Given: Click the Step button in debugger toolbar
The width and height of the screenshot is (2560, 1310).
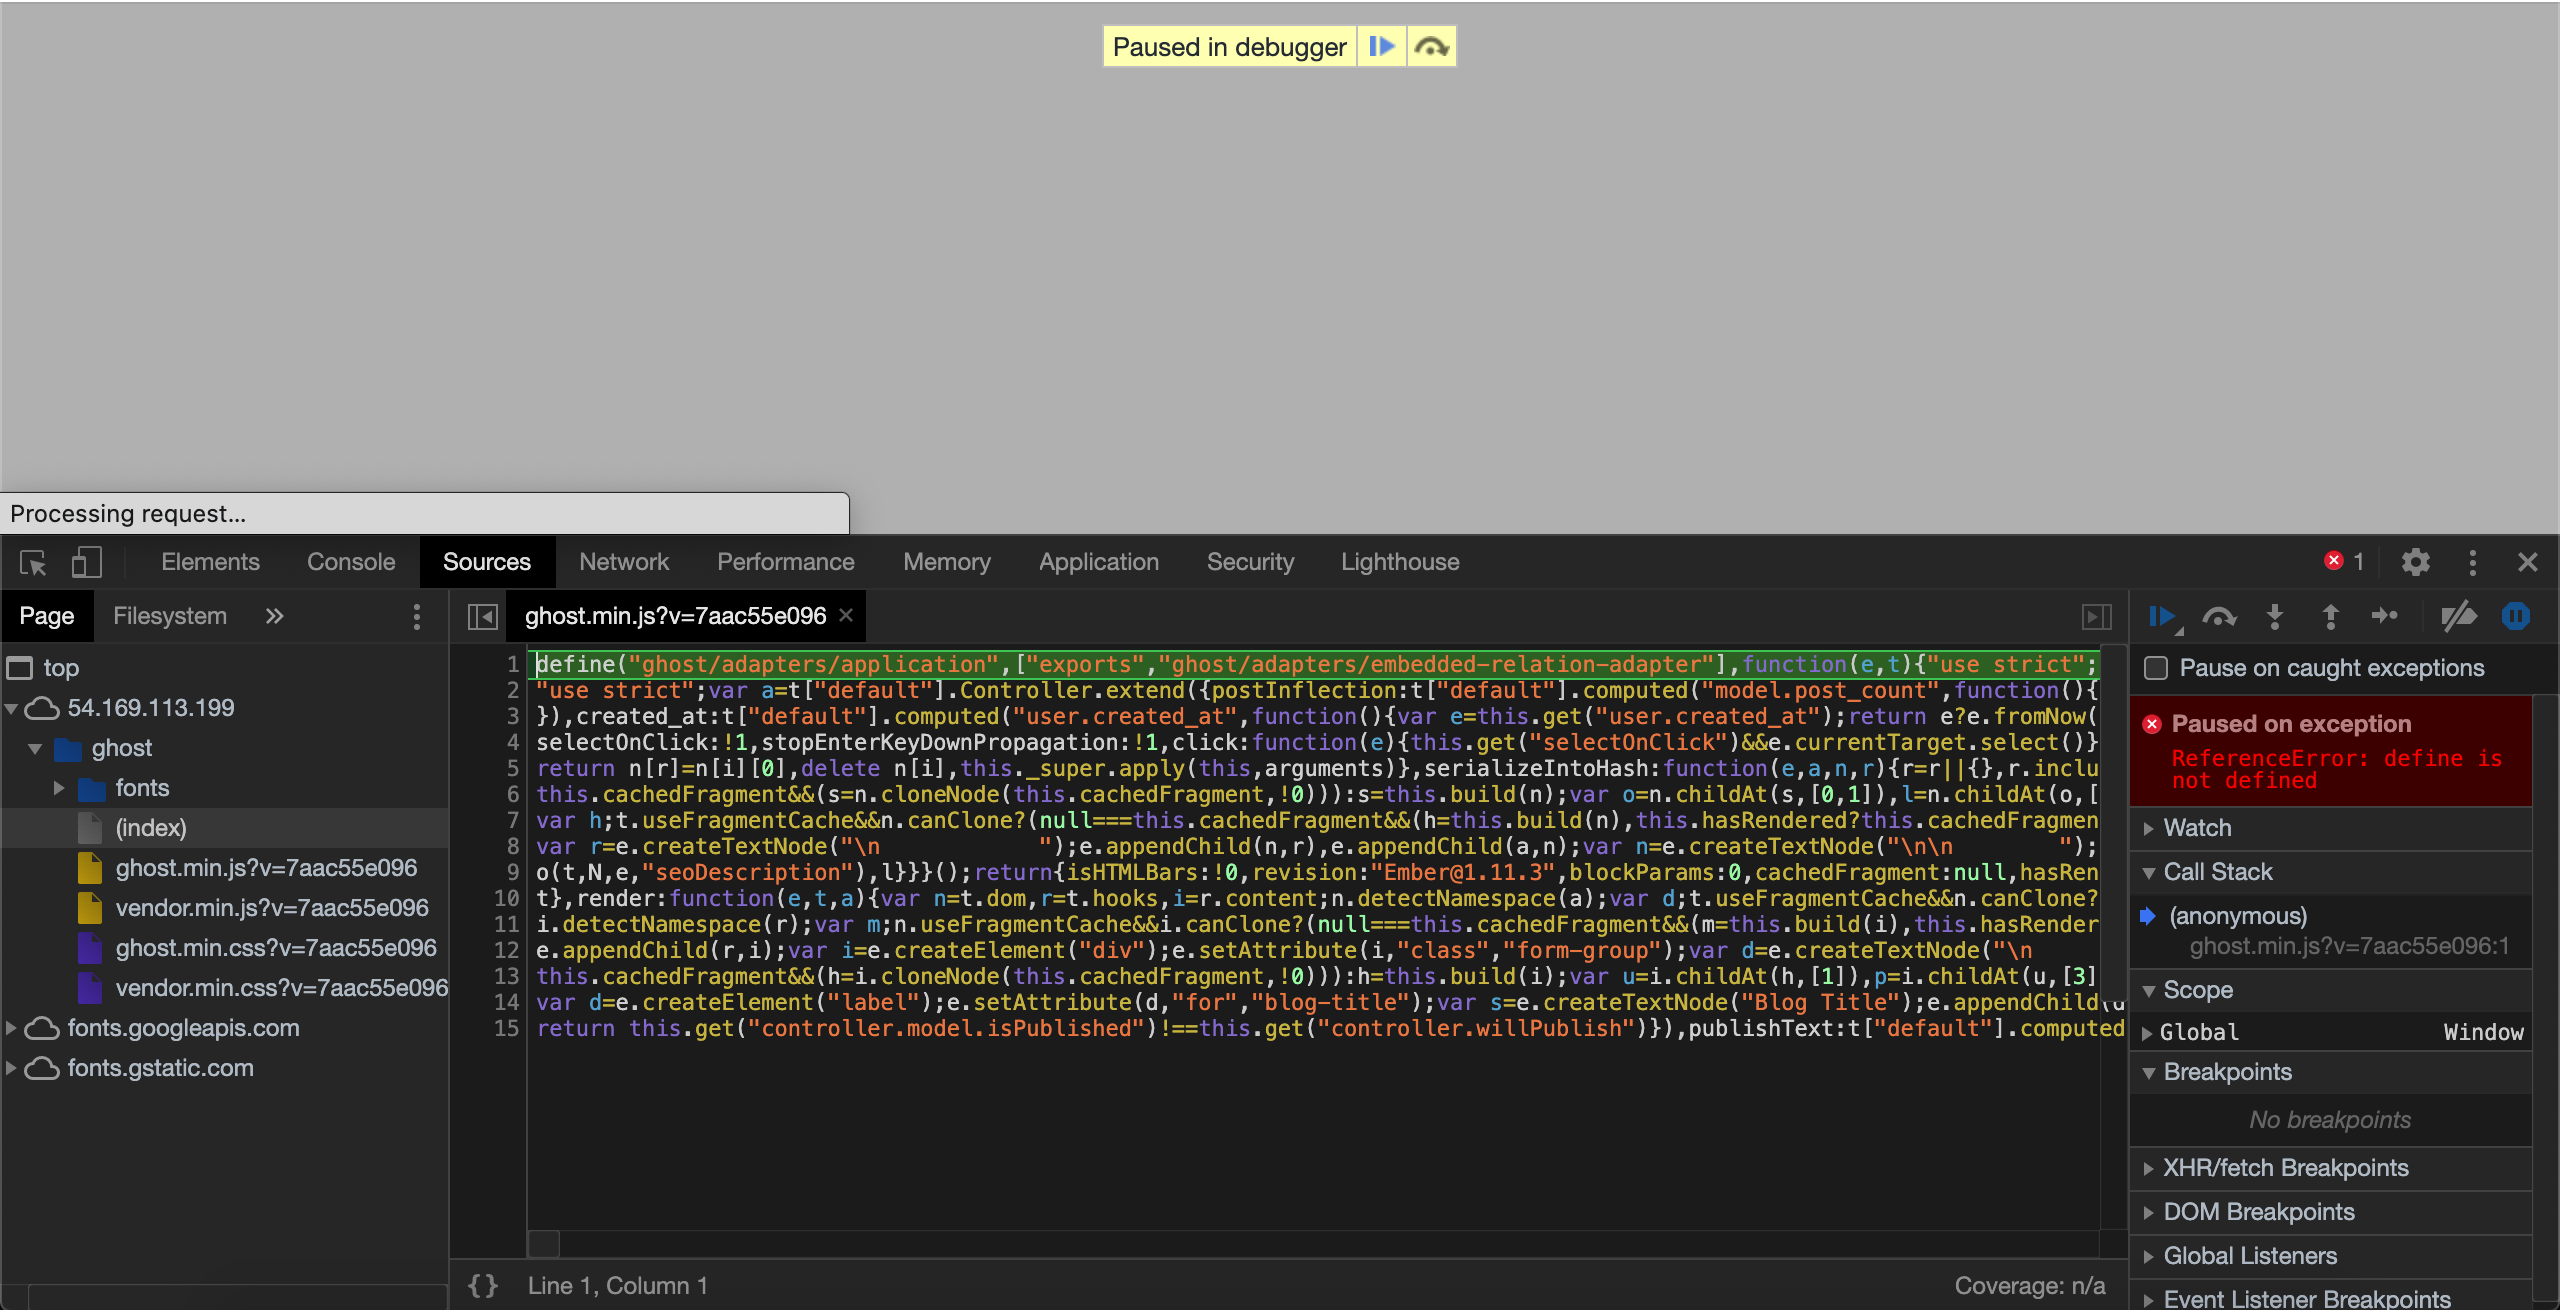Looking at the screenshot, I should [2385, 616].
